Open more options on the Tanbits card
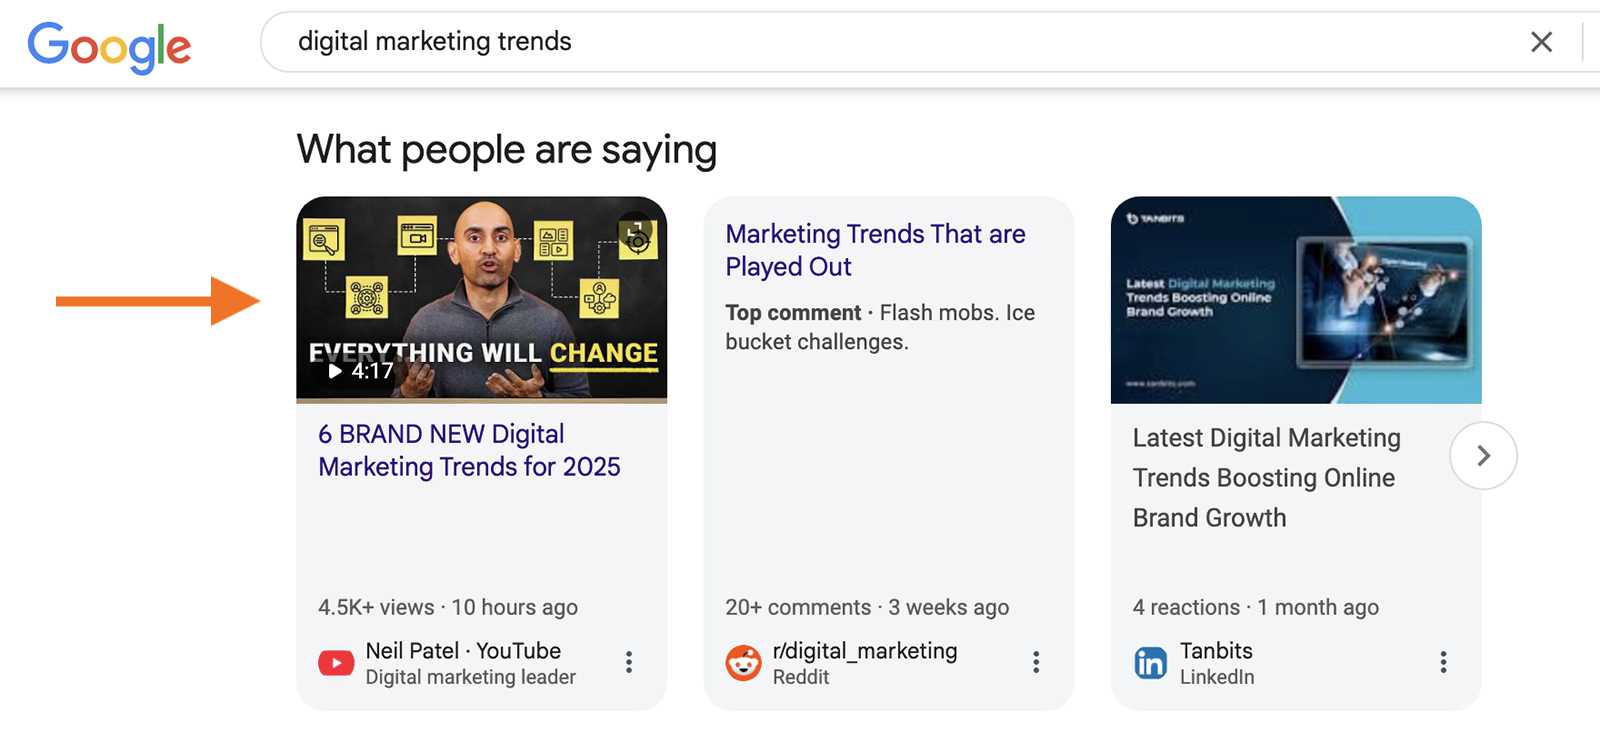1600x753 pixels. (1443, 662)
